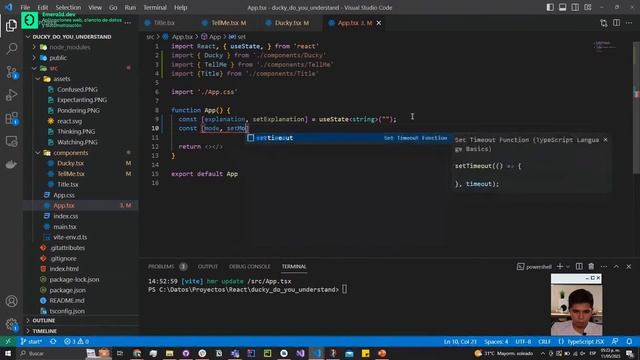The height and width of the screenshot is (360, 640).
Task: Click inside the terminal prompt line
Action: (247, 290)
